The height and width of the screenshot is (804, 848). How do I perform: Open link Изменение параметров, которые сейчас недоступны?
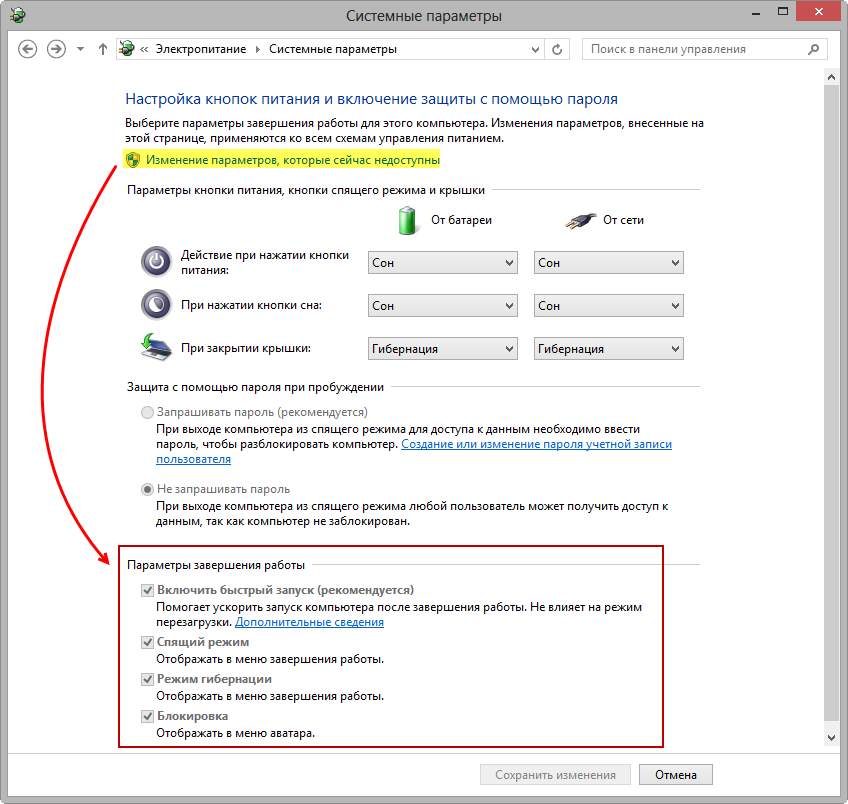[x=293, y=160]
